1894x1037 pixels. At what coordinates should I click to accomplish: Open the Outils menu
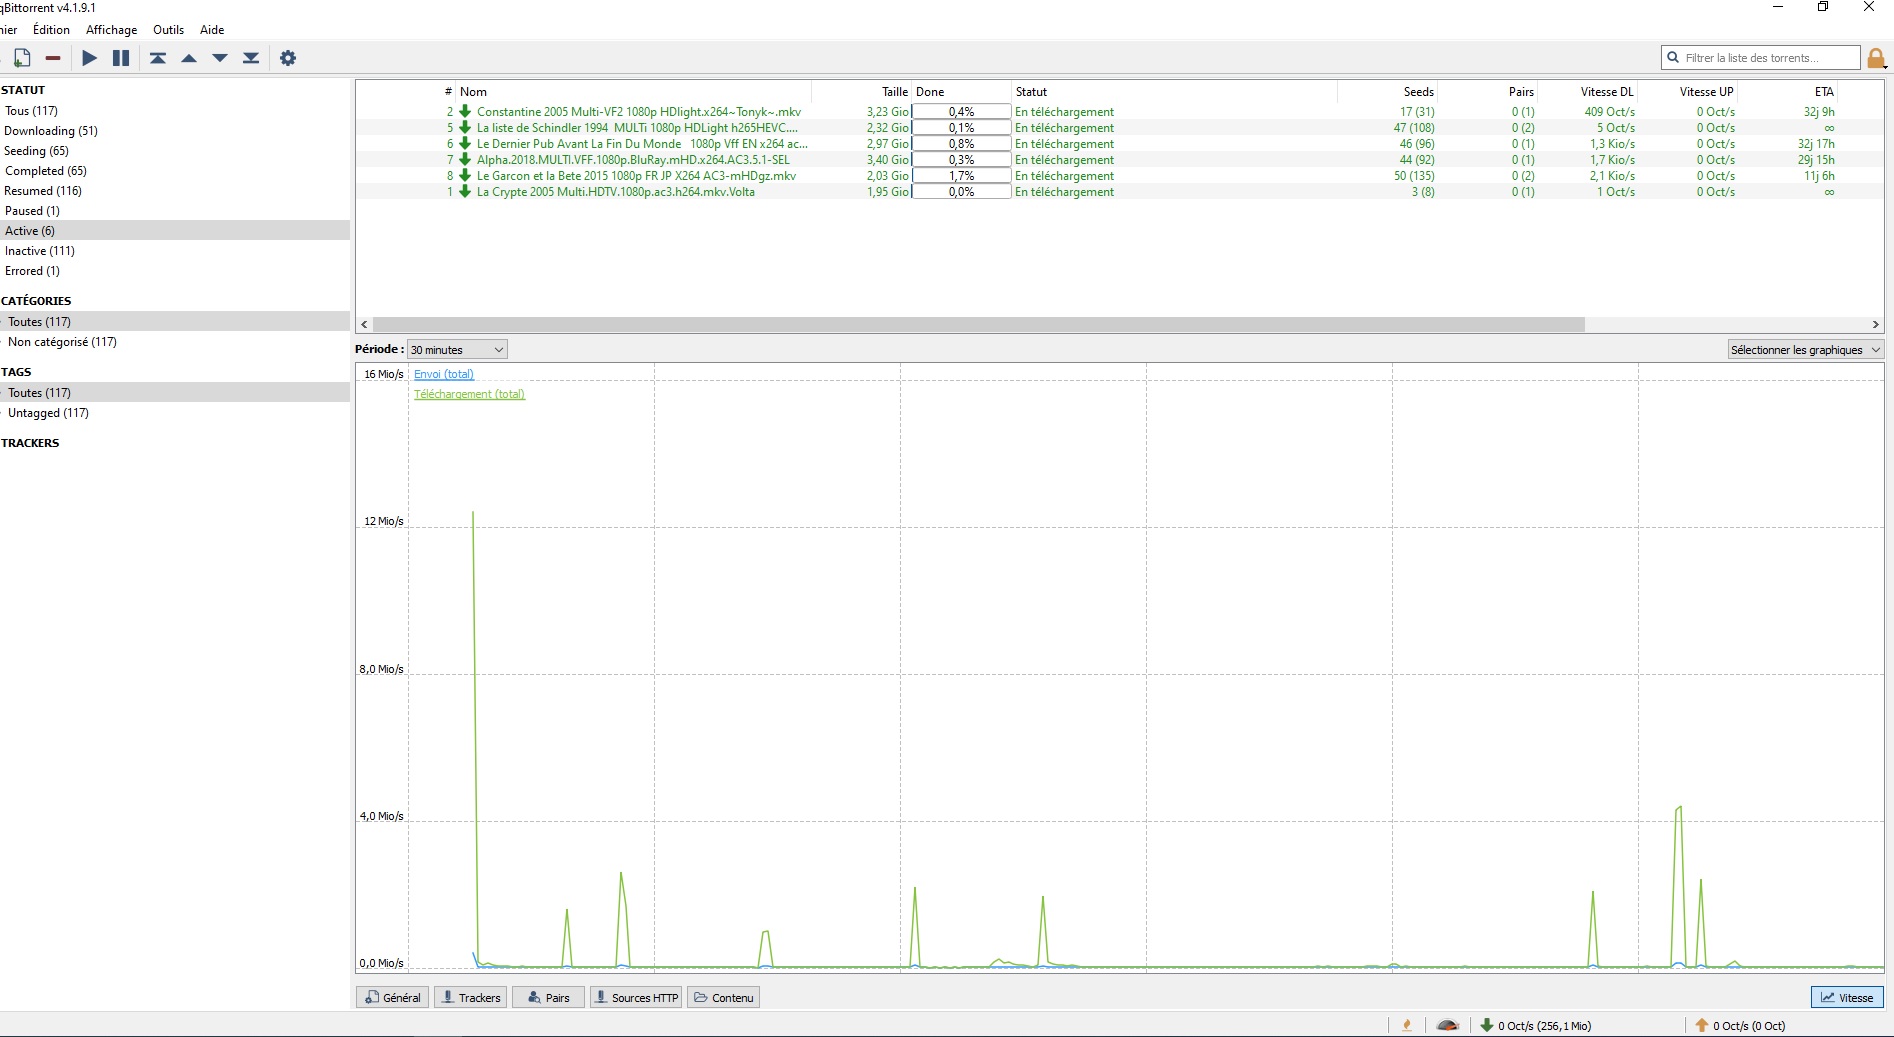tap(168, 30)
